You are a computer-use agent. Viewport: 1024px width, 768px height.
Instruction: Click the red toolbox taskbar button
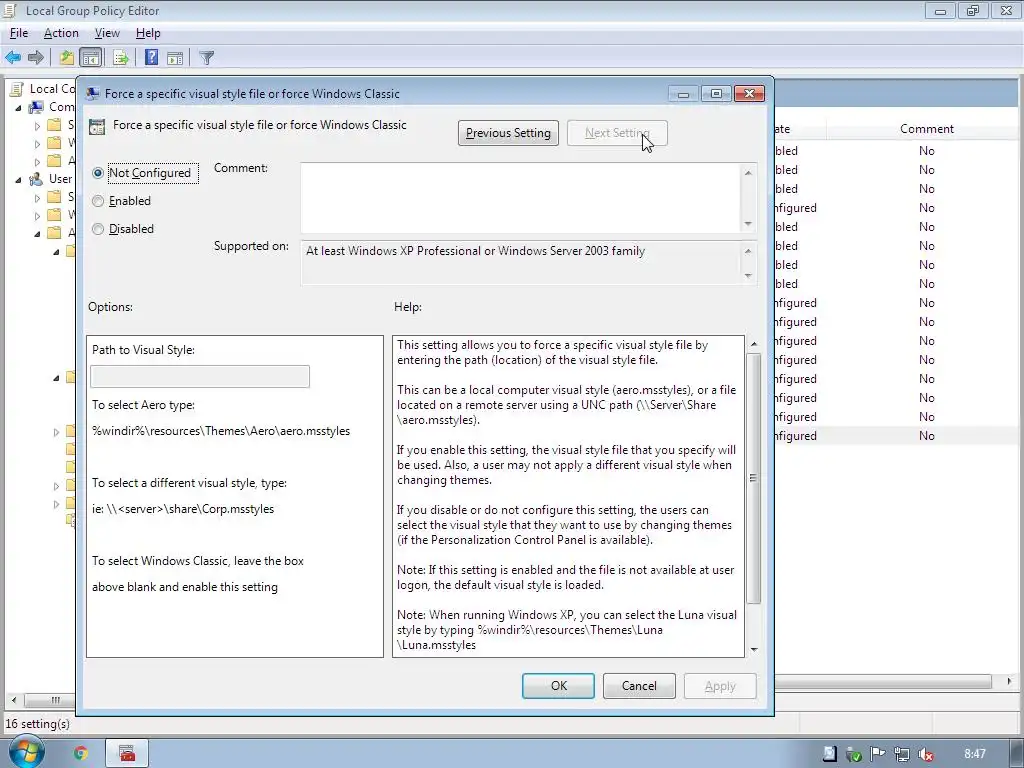pos(127,753)
